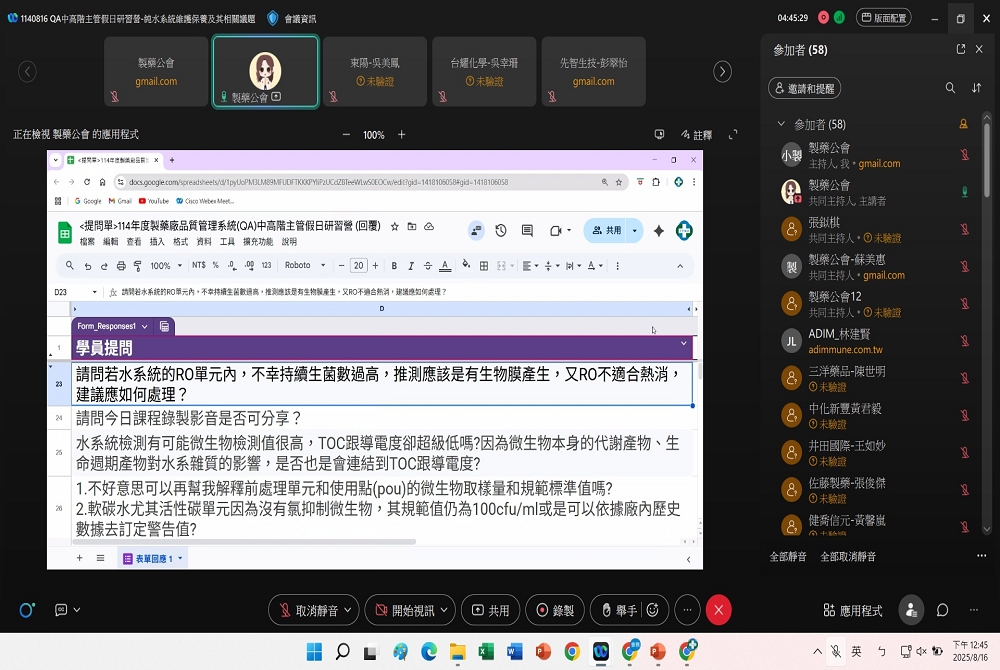Zoom in shared content with plus button

pos(402,135)
